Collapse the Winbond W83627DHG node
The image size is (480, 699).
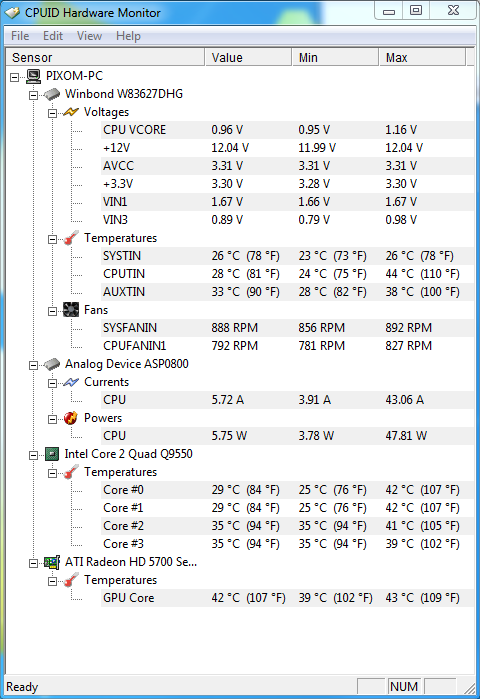[33, 95]
